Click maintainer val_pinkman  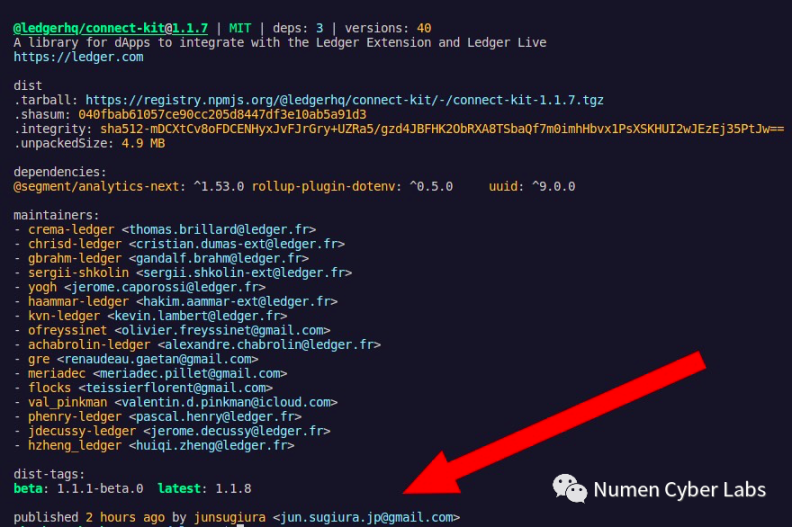(x=67, y=403)
